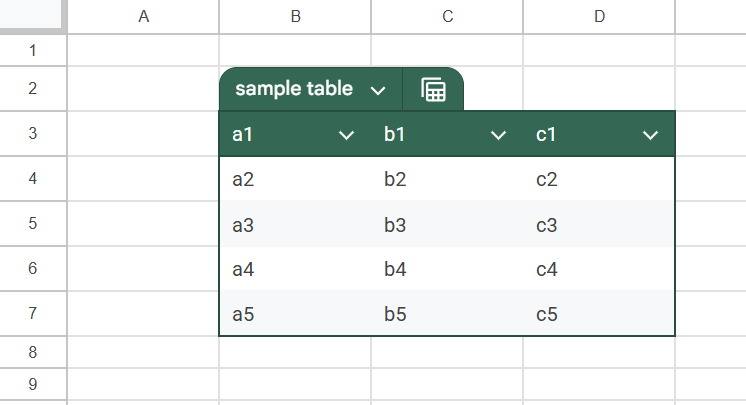Click the table view calculator icon
The width and height of the screenshot is (746, 405).
point(433,89)
